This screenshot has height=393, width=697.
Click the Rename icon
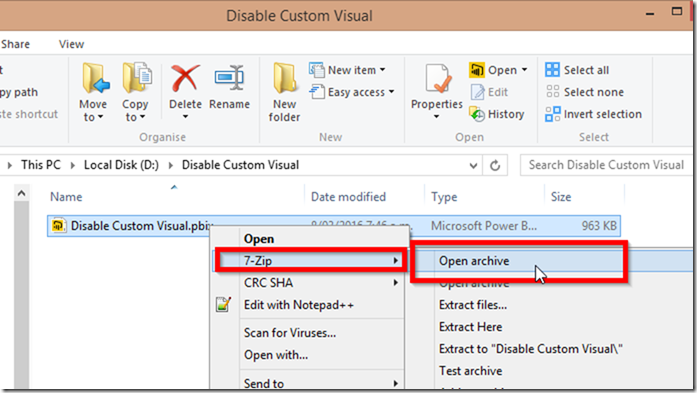[229, 78]
